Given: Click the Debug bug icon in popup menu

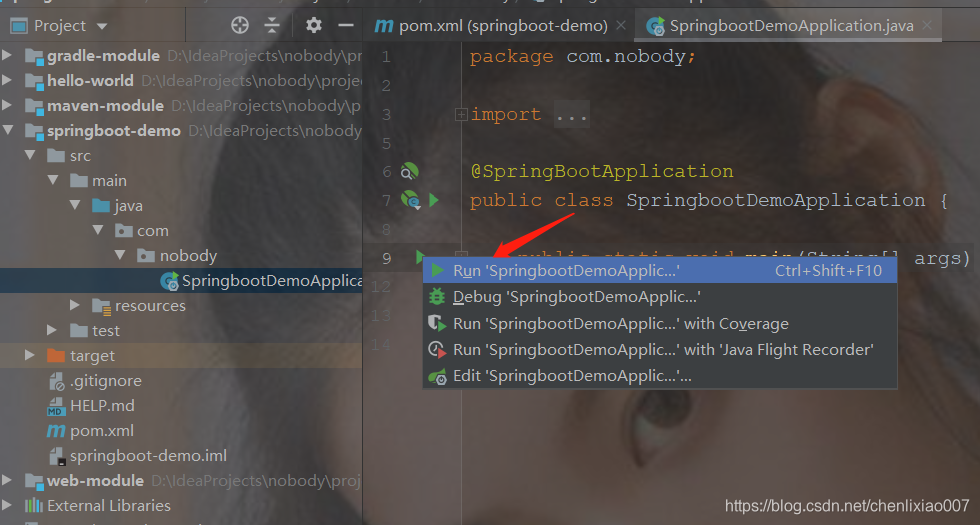Looking at the screenshot, I should point(437,297).
